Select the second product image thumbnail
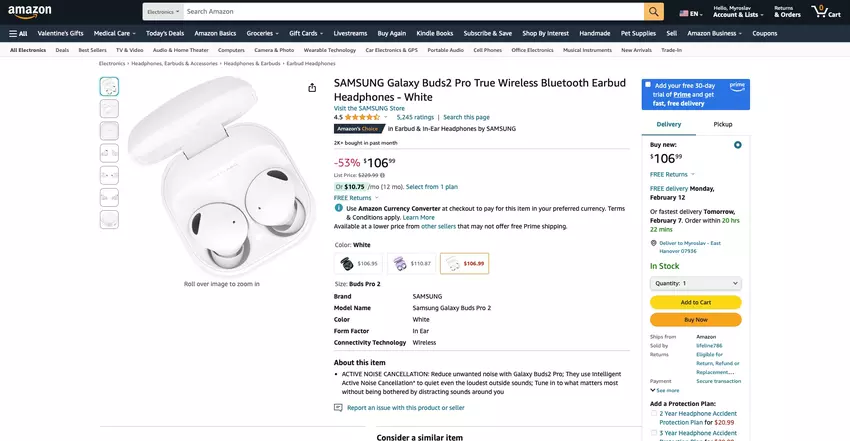 [109, 109]
